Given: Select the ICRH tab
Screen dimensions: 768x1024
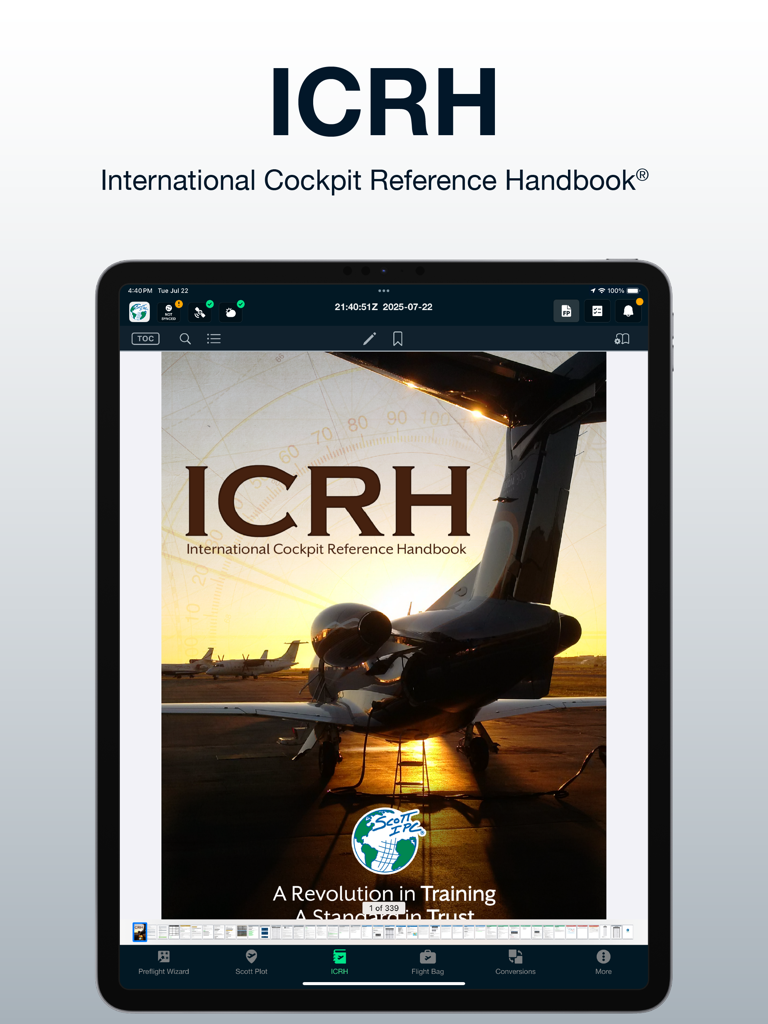Looking at the screenshot, I should (340, 963).
